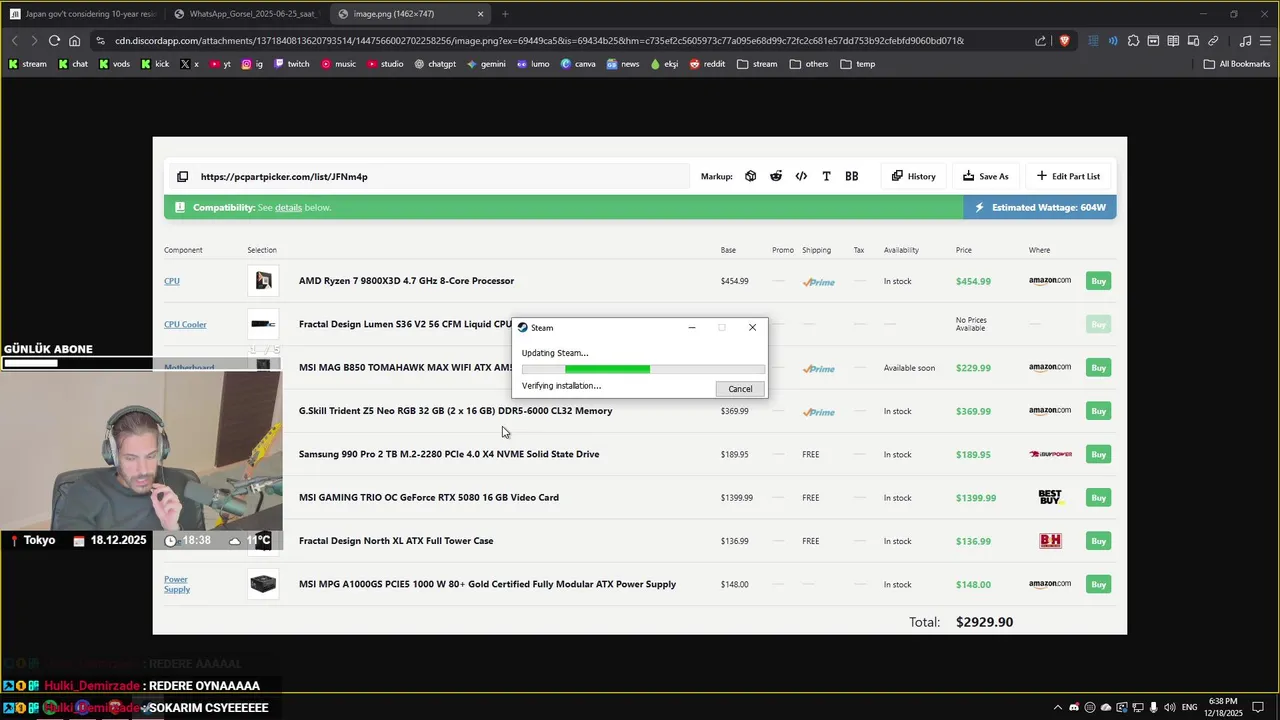Open the canva bookmark
The height and width of the screenshot is (720, 1280).
click(x=578, y=64)
